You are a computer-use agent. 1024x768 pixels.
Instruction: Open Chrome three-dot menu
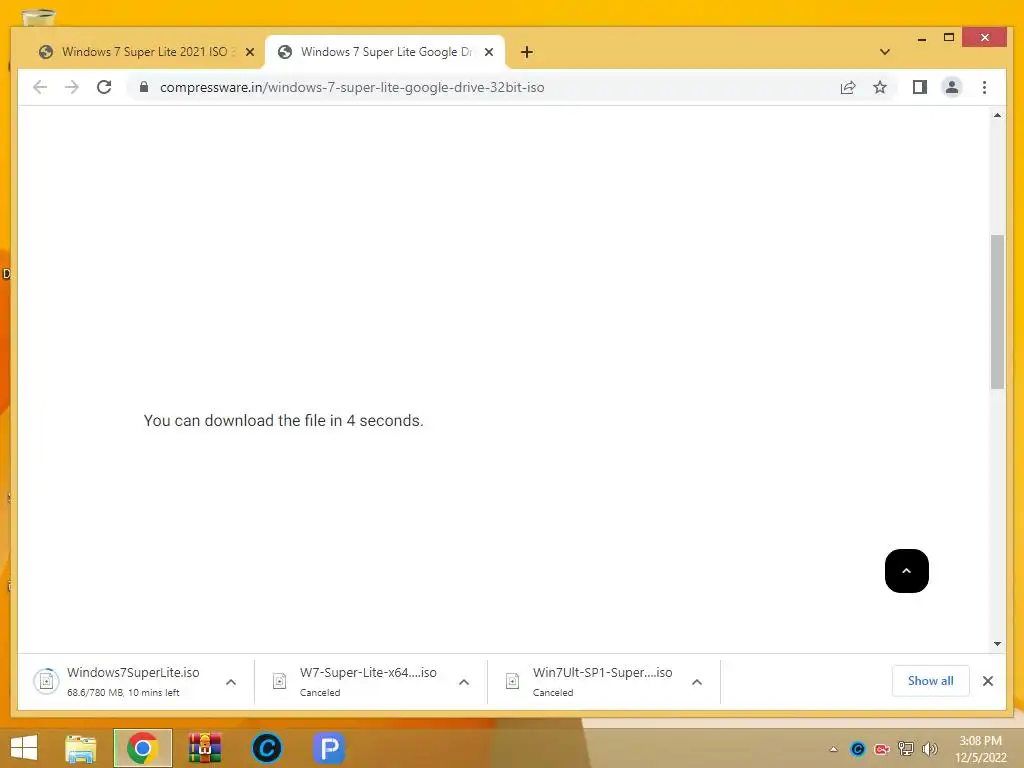tap(984, 87)
